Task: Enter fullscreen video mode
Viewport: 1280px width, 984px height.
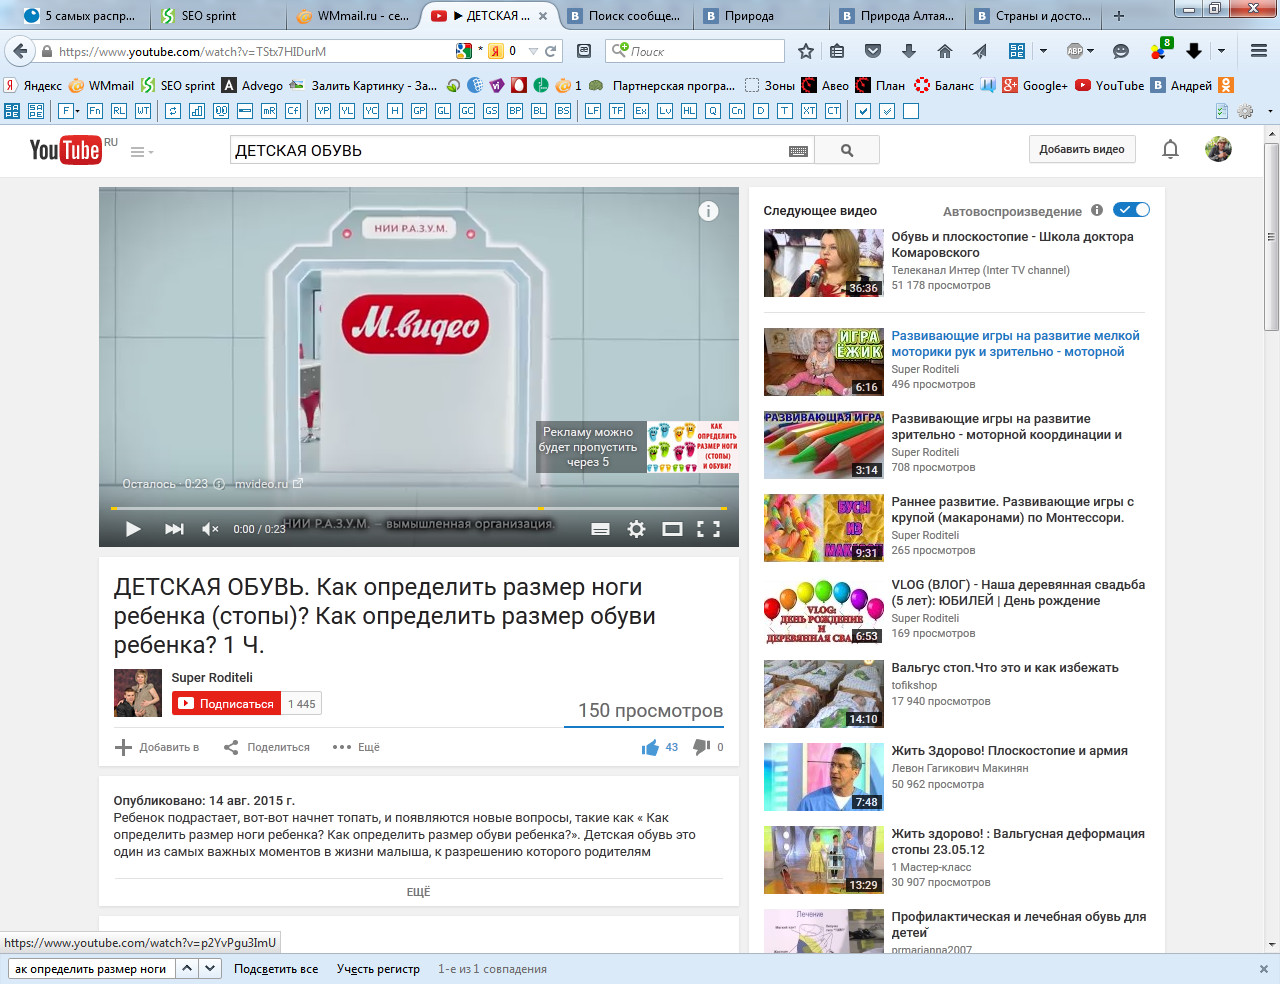Action: (708, 529)
